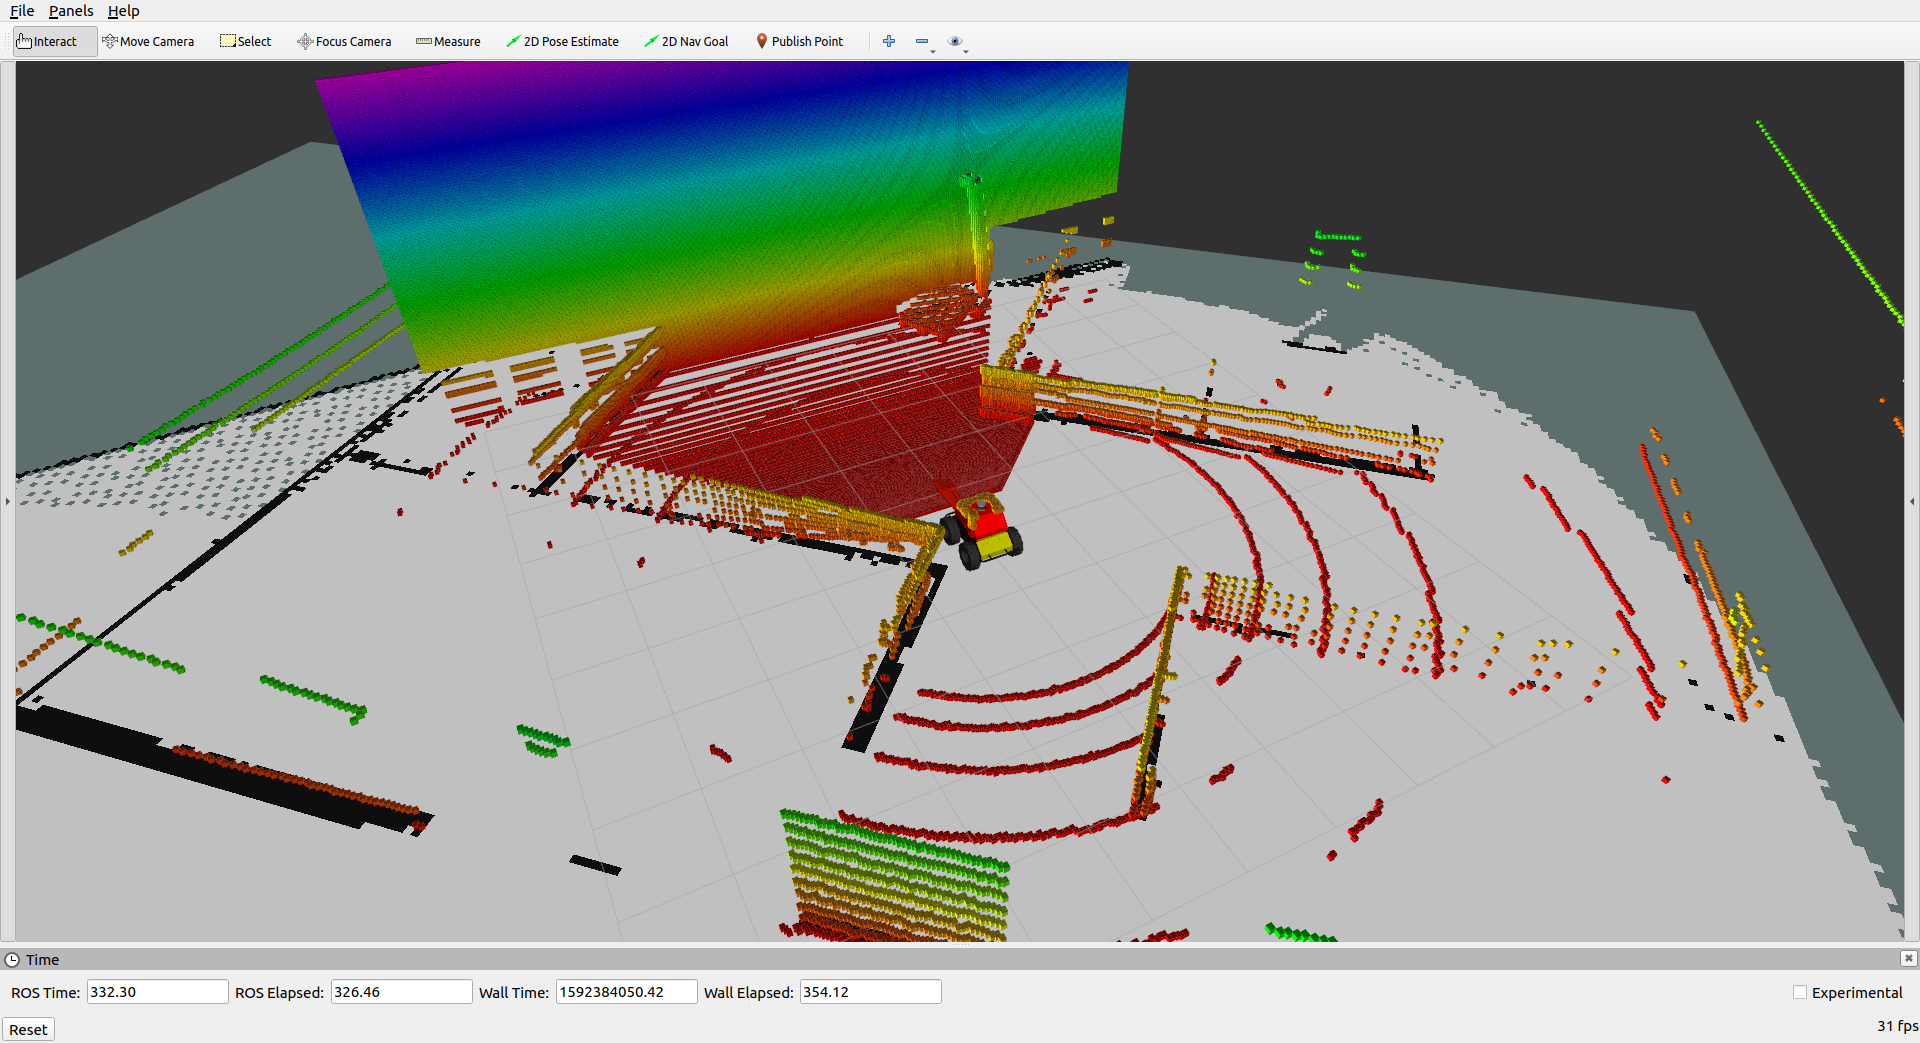The height and width of the screenshot is (1043, 1920).
Task: Expand the right collapsed side panel handle
Action: [1912, 501]
